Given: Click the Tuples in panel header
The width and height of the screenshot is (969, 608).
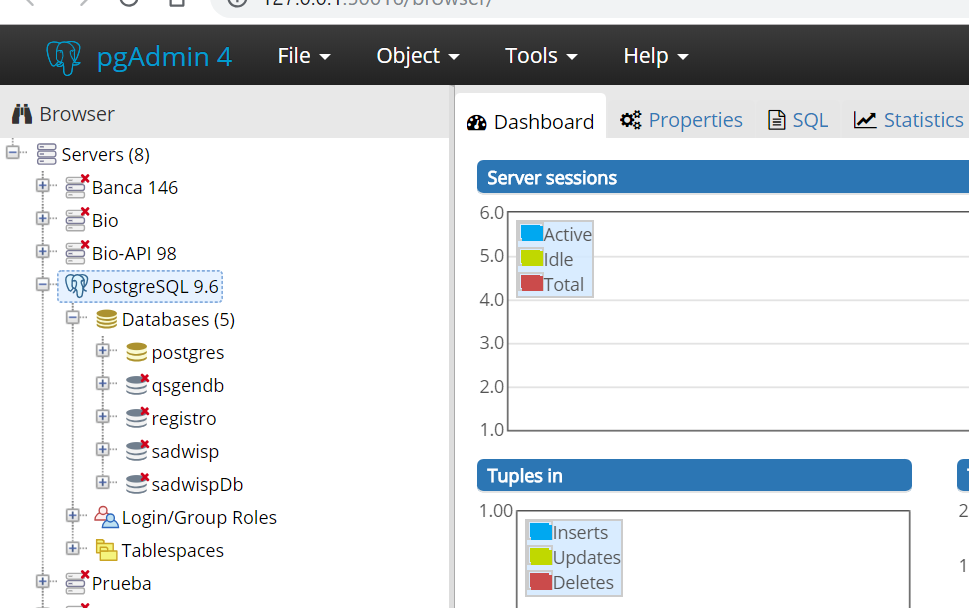Looking at the screenshot, I should tap(694, 475).
